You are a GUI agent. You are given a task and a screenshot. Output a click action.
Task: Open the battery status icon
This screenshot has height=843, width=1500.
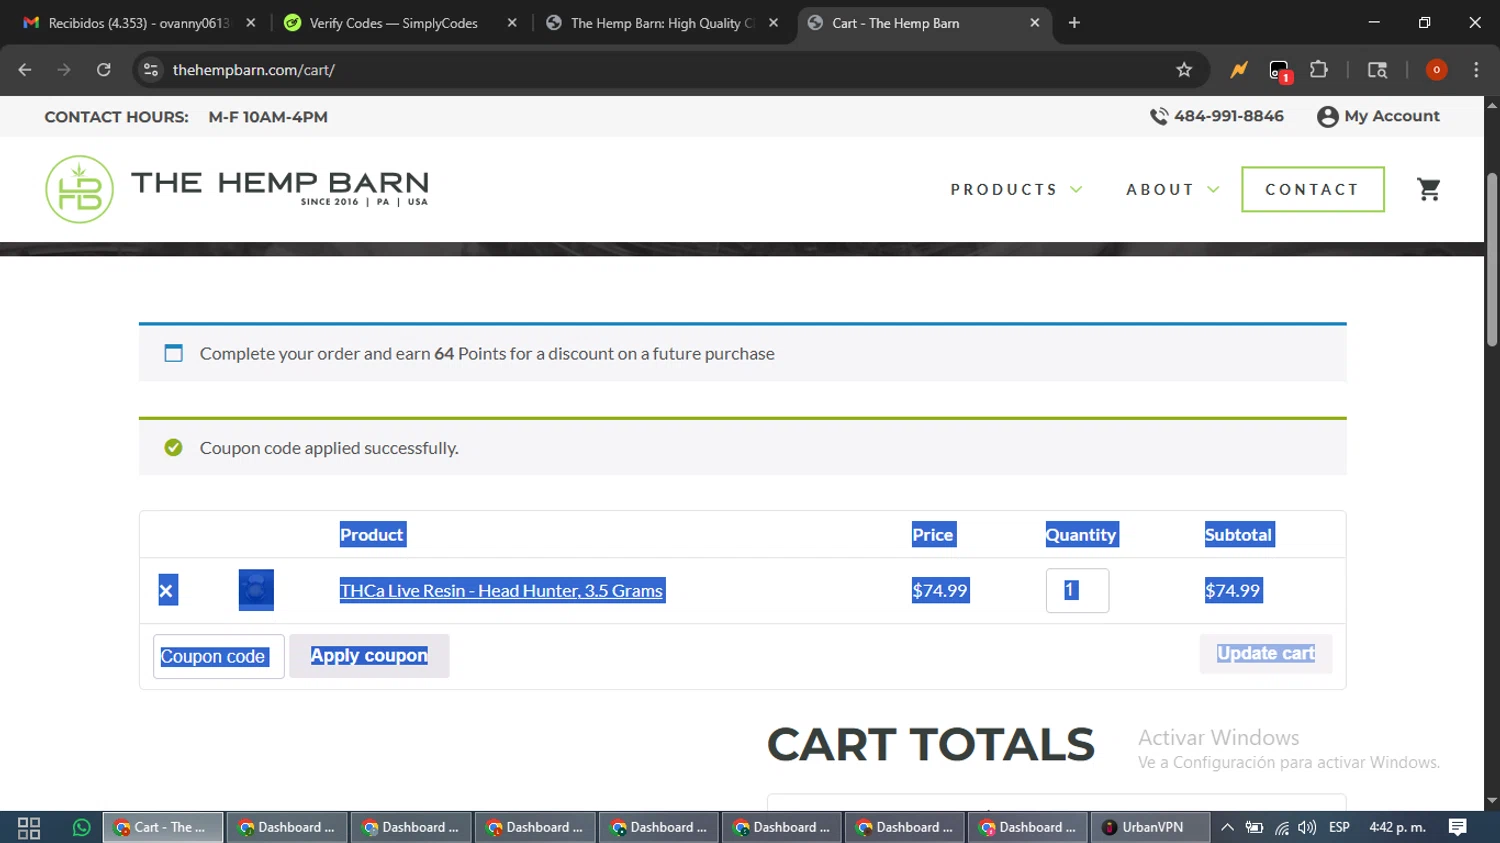tap(1254, 828)
